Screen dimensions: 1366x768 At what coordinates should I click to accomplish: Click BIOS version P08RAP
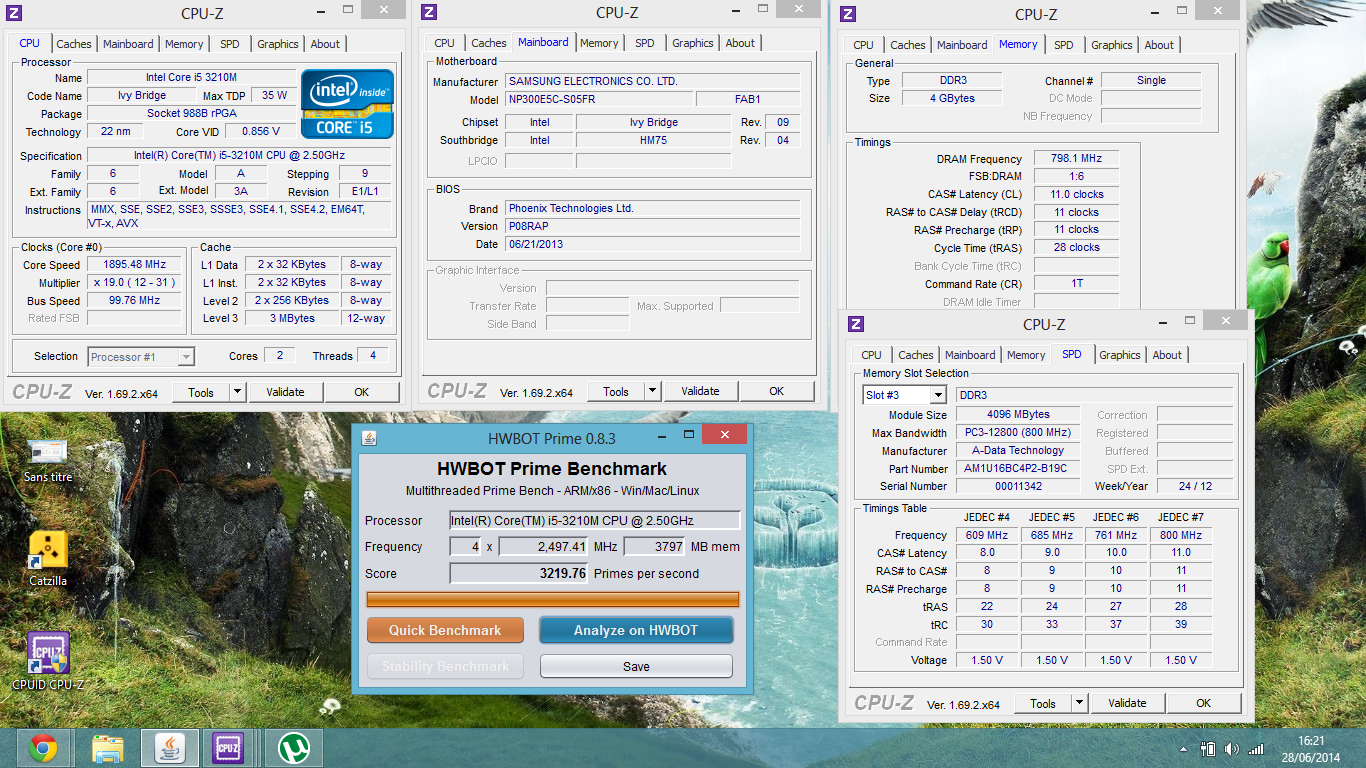point(652,226)
